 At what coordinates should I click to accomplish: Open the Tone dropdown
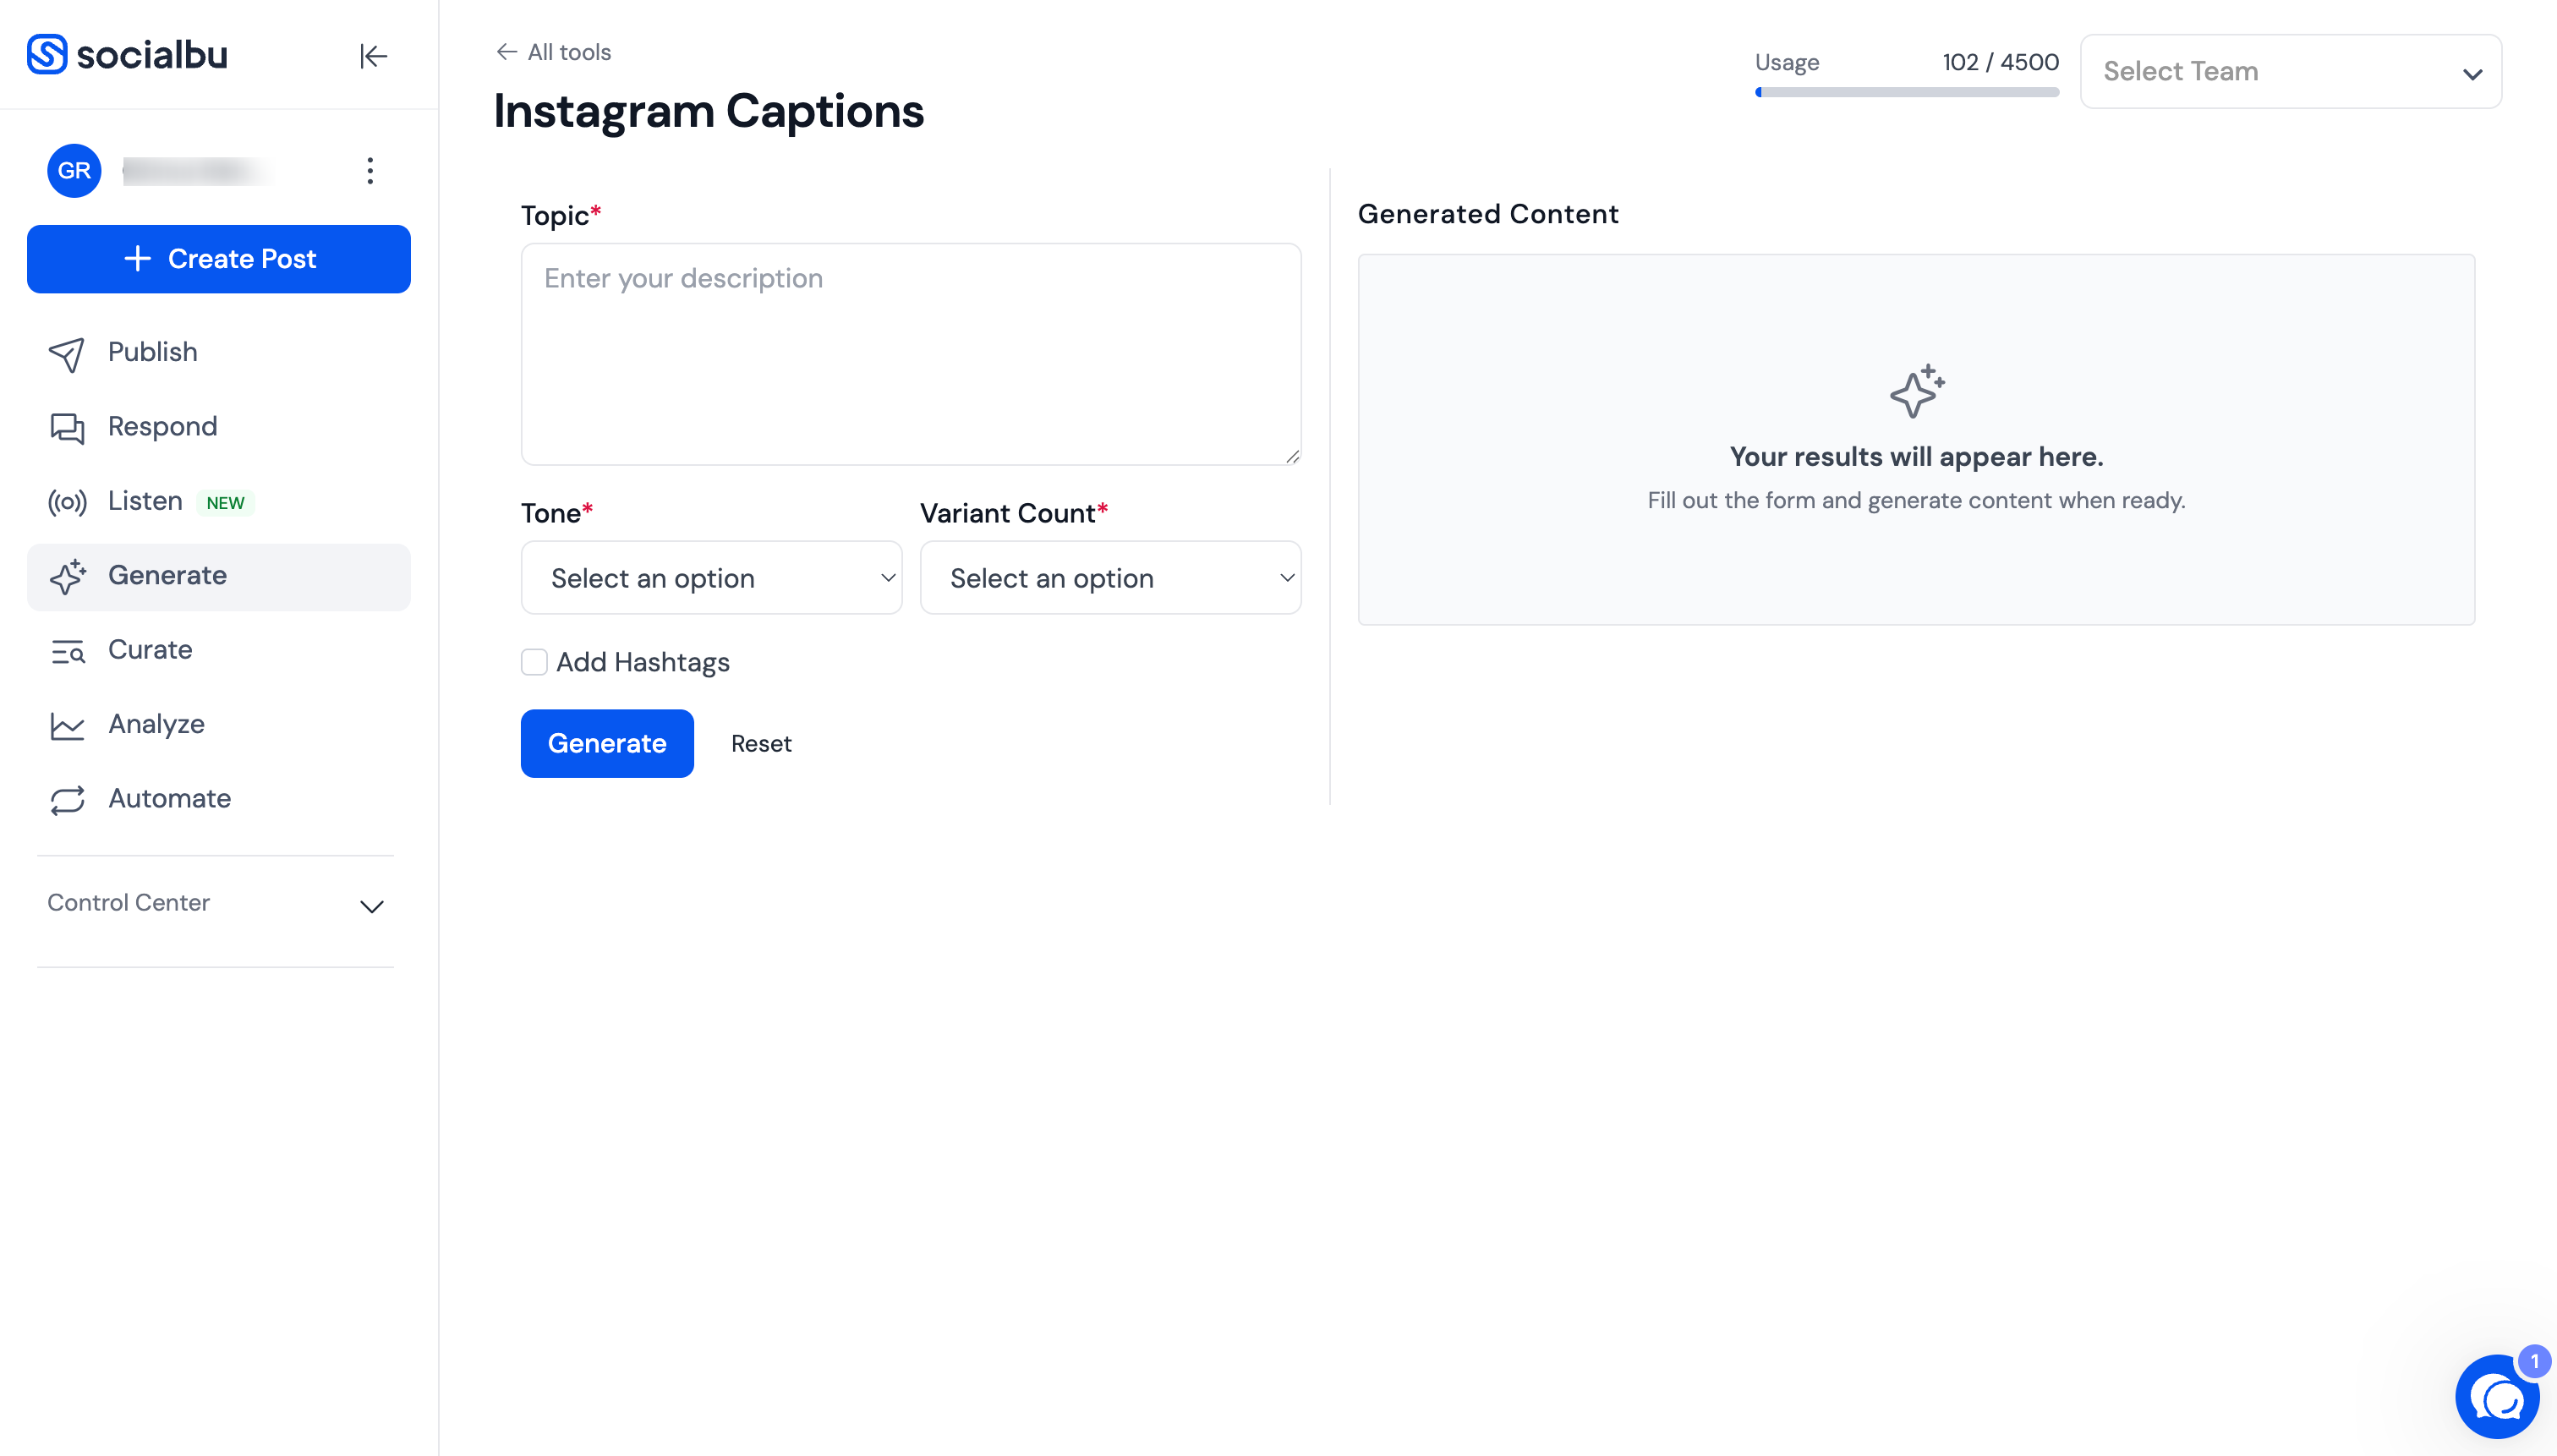pyautogui.click(x=711, y=578)
